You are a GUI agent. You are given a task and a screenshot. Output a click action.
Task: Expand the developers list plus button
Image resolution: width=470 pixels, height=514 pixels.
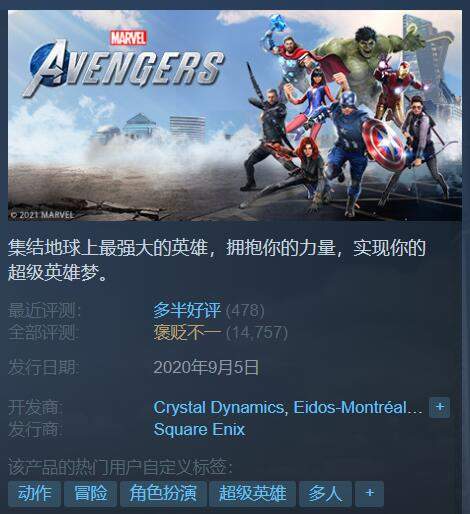[x=439, y=407]
